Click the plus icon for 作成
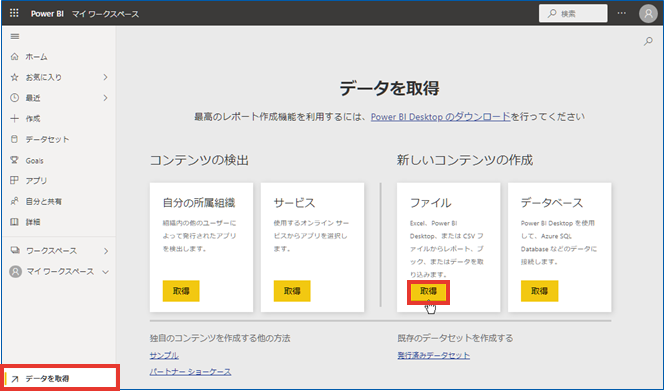The image size is (664, 391). point(14,119)
